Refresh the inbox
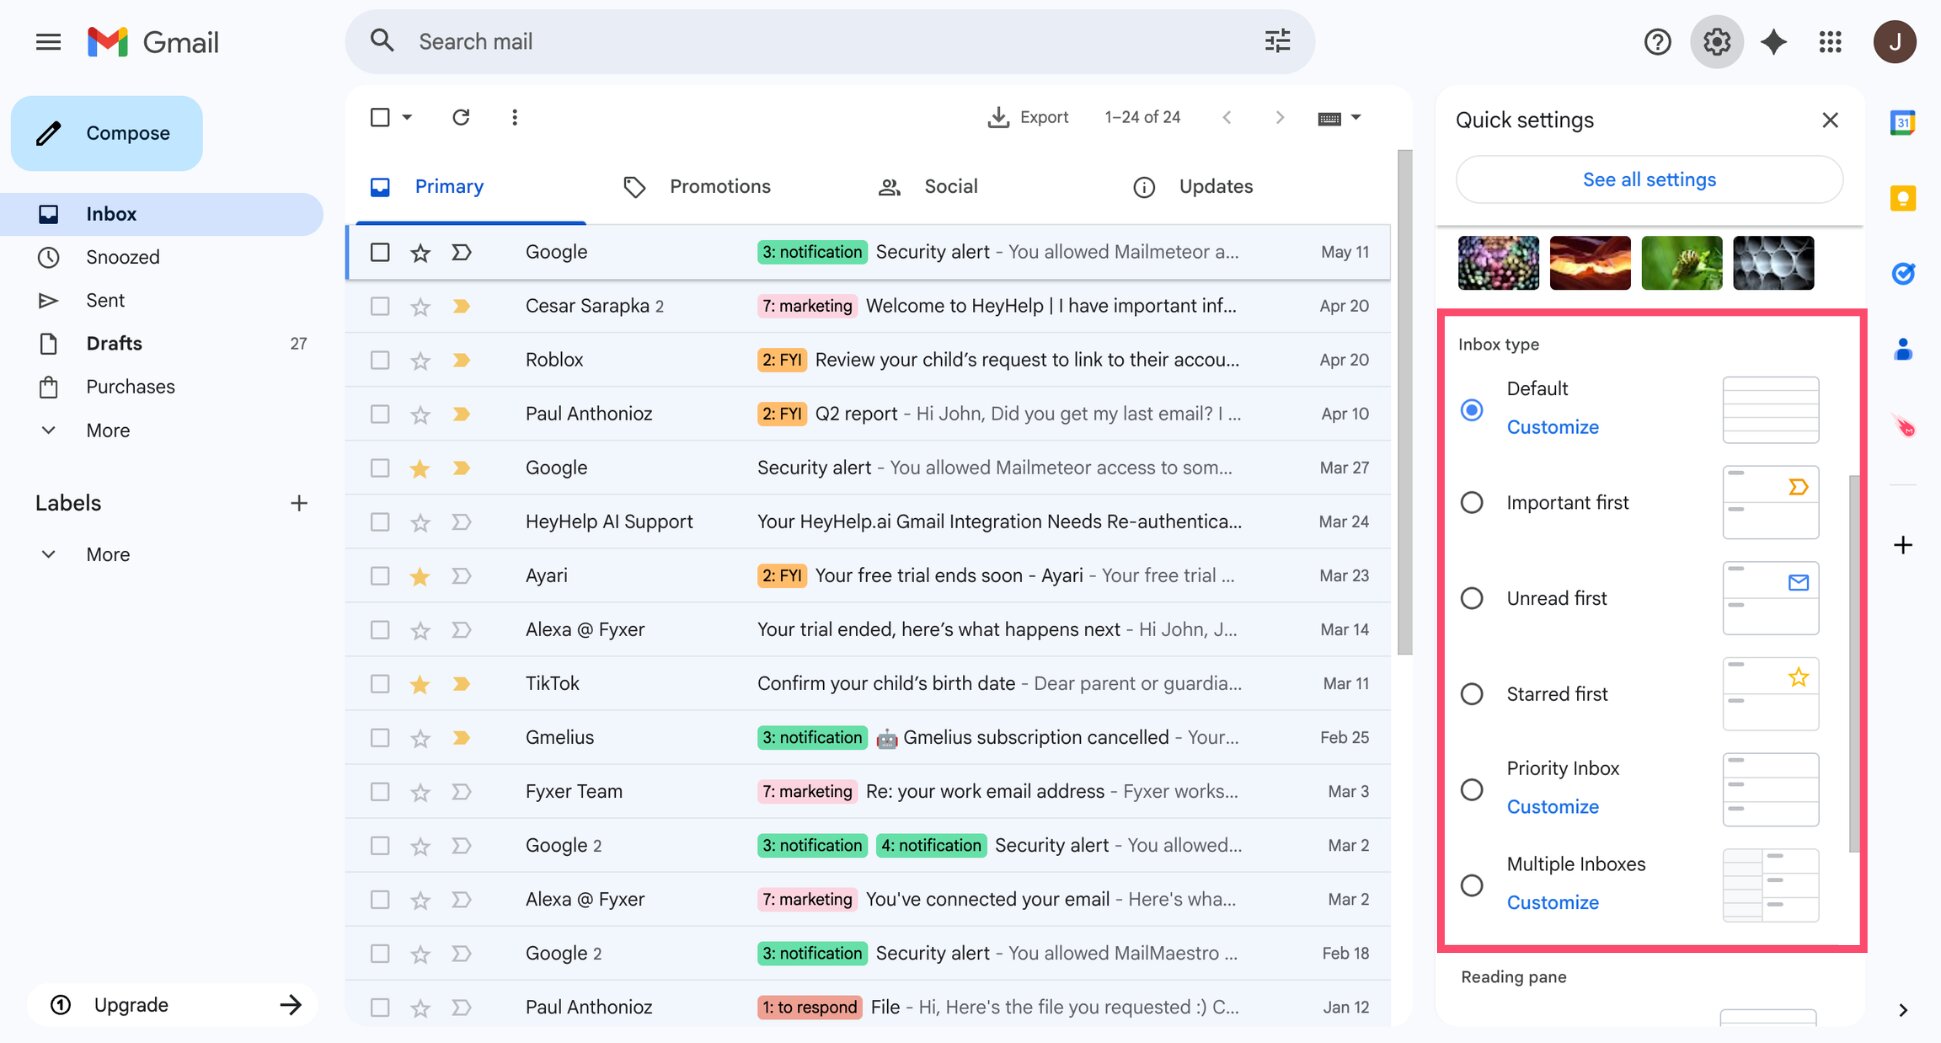Viewport: 1941px width, 1043px height. point(461,117)
